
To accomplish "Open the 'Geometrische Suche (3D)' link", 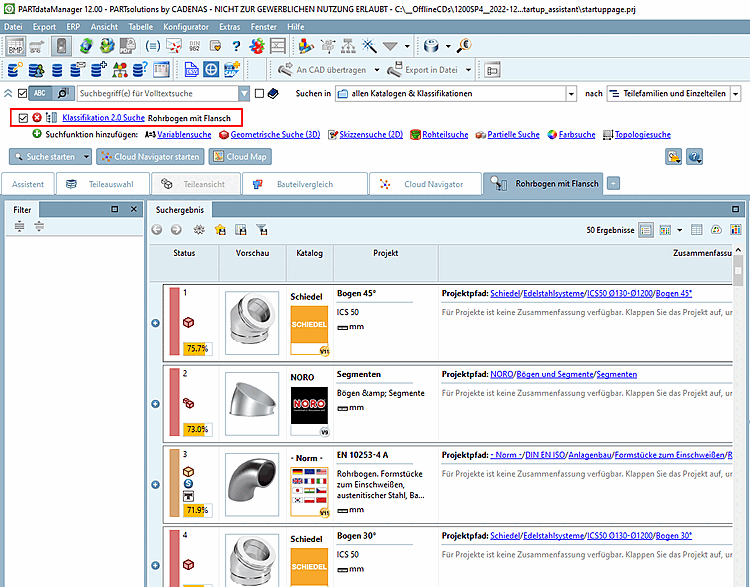I will (276, 134).
